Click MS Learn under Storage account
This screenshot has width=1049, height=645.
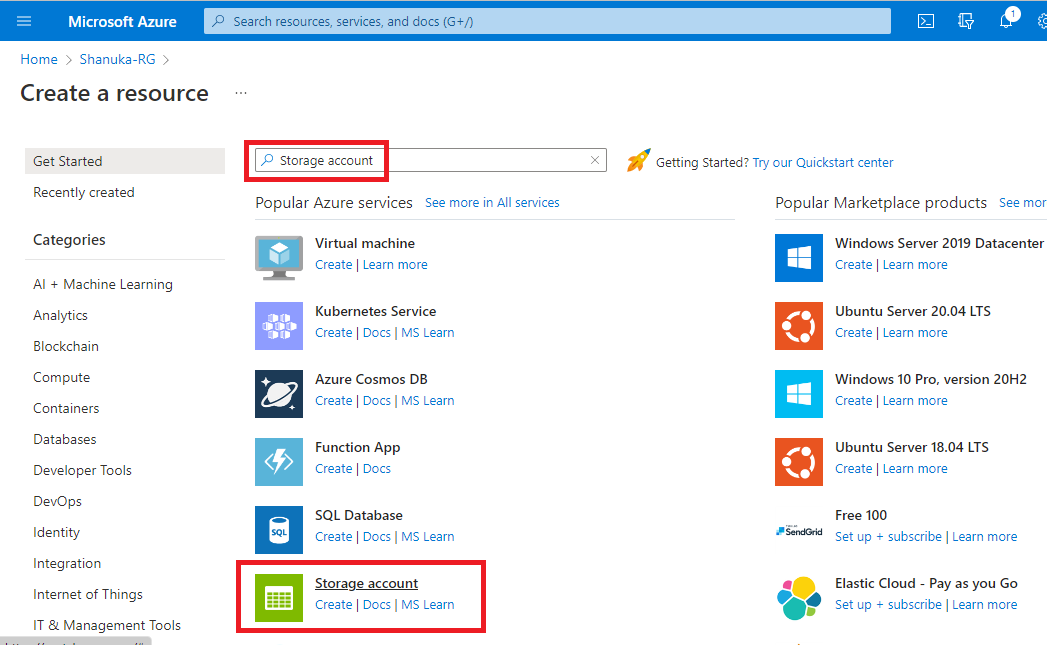tap(427, 605)
